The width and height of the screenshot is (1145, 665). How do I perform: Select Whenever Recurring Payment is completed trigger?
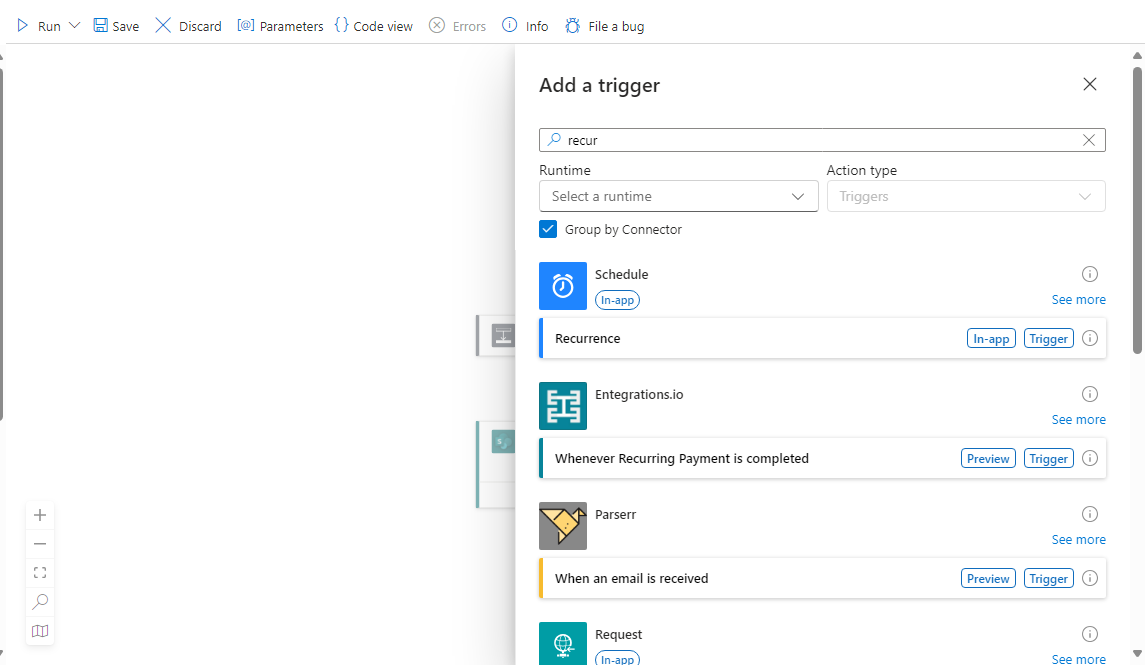[823, 458]
